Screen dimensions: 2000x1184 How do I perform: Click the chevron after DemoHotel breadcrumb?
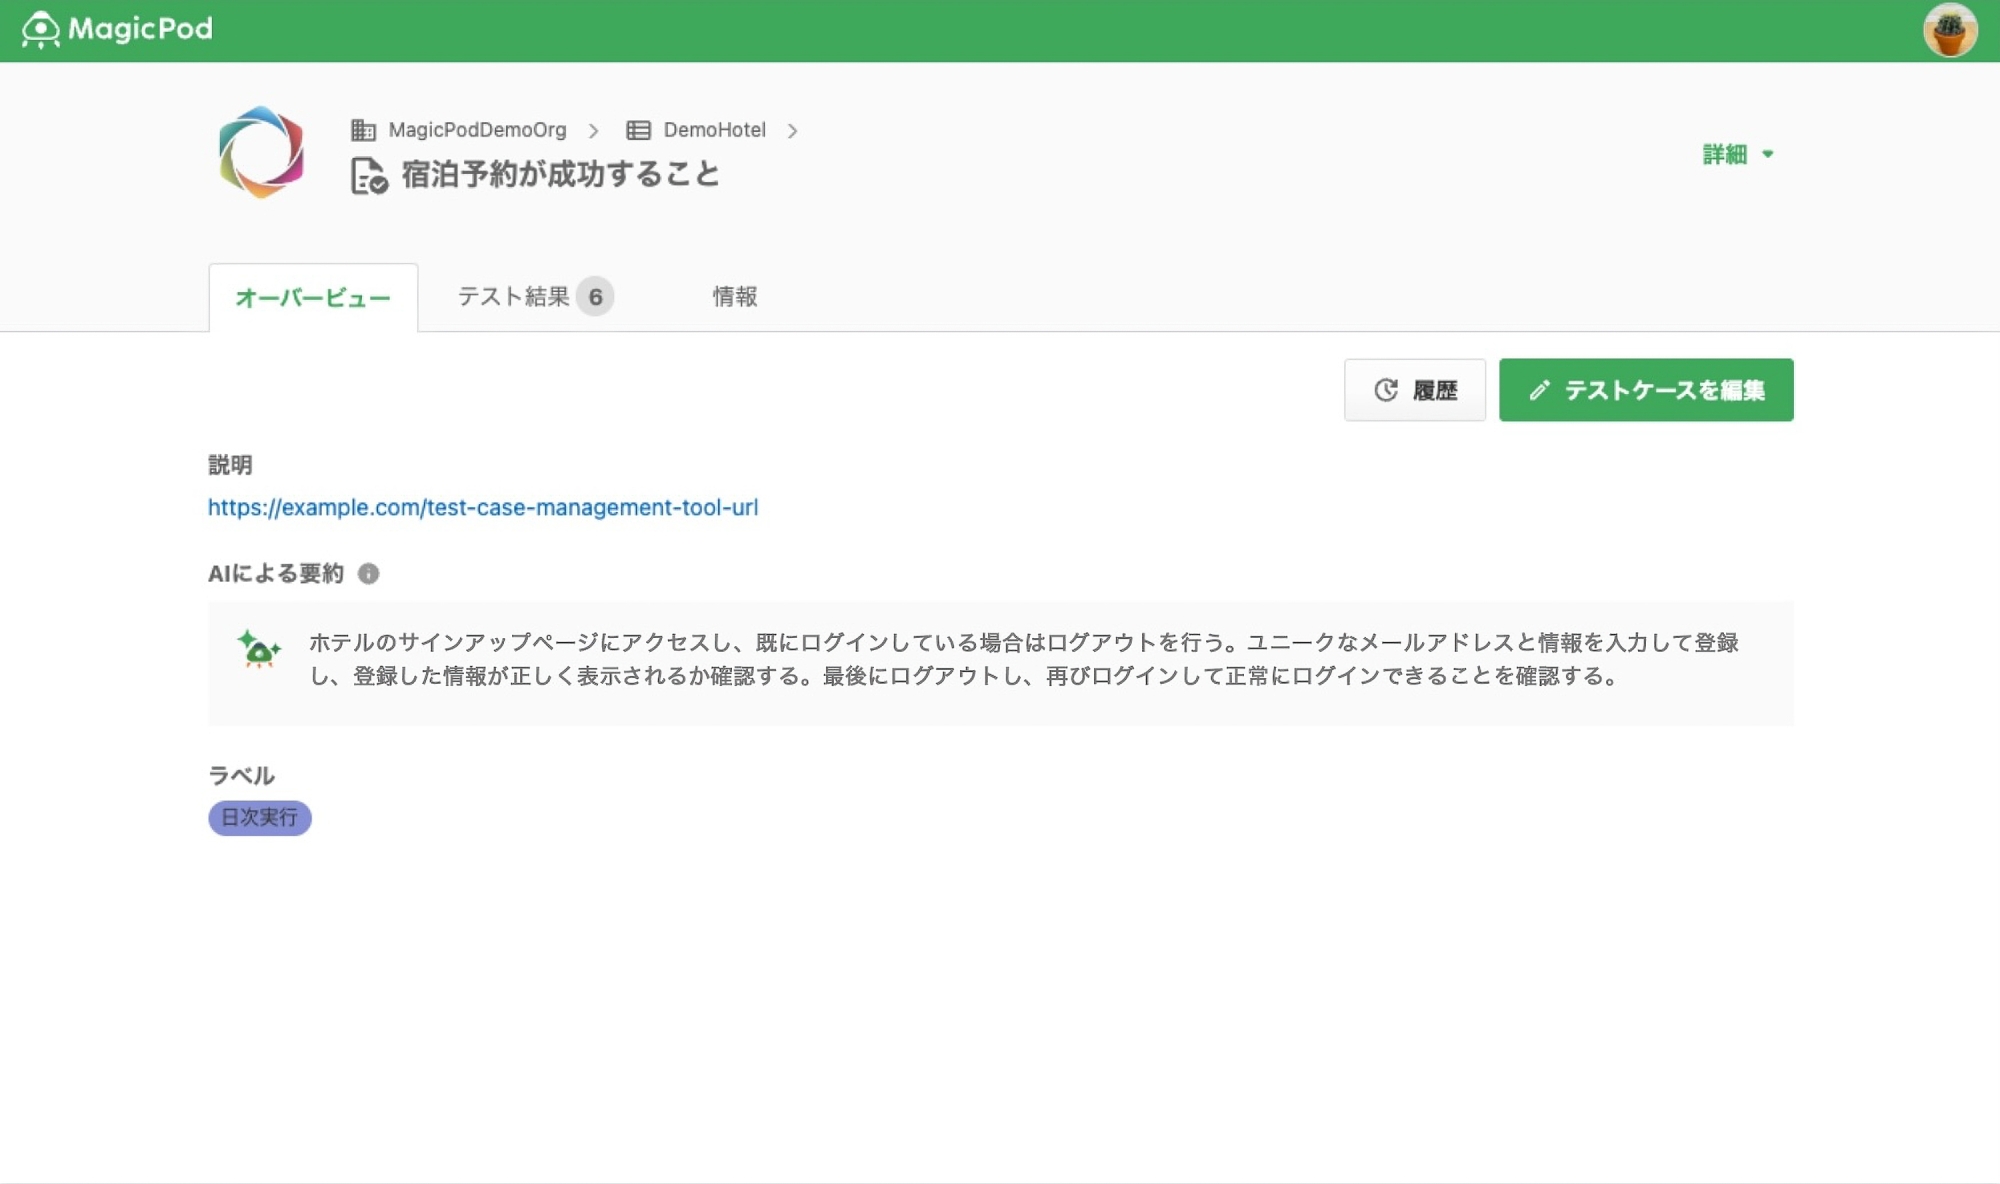792,131
